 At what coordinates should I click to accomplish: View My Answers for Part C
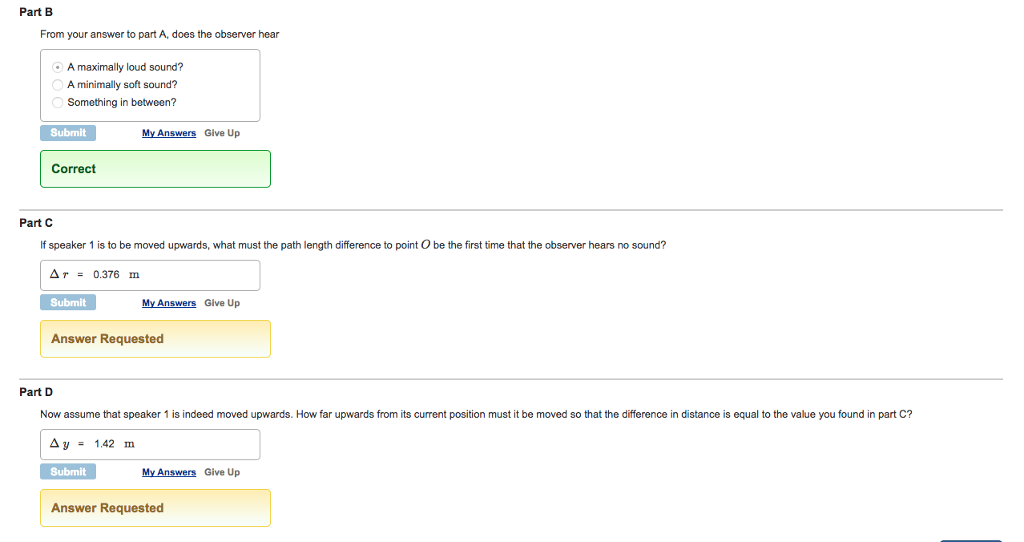[x=169, y=303]
